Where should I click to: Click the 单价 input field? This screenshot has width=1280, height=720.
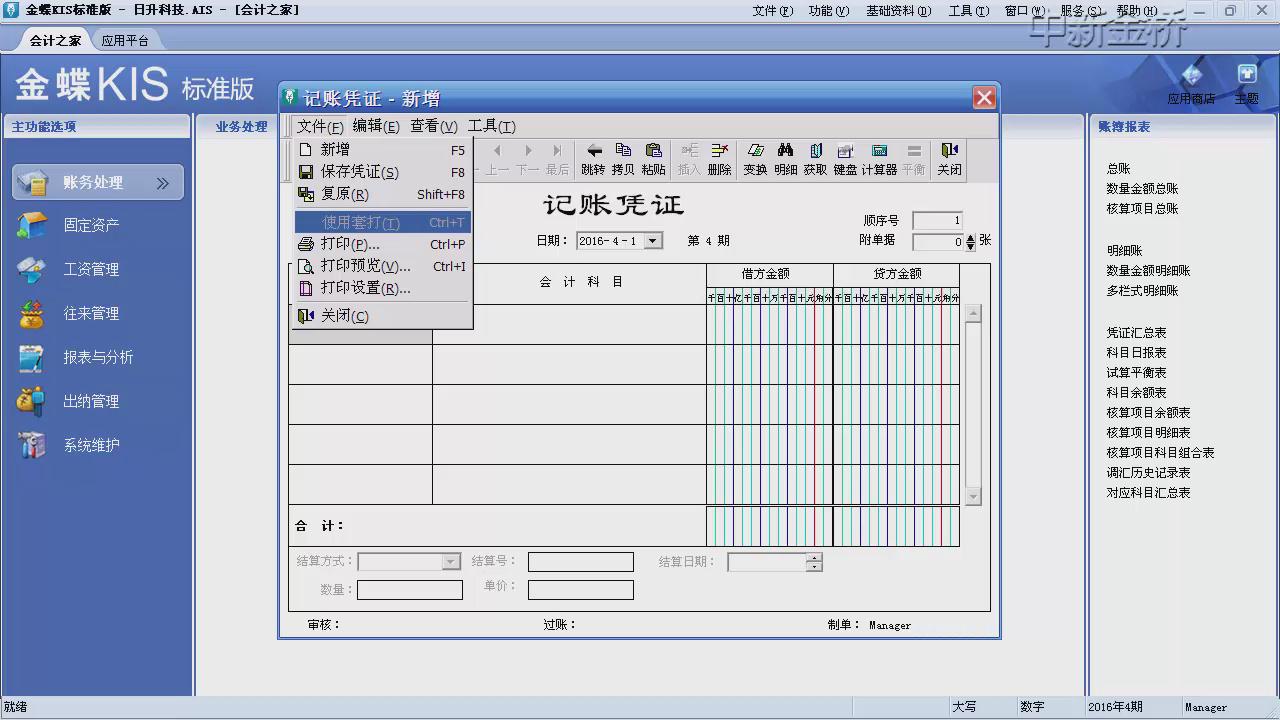point(581,590)
